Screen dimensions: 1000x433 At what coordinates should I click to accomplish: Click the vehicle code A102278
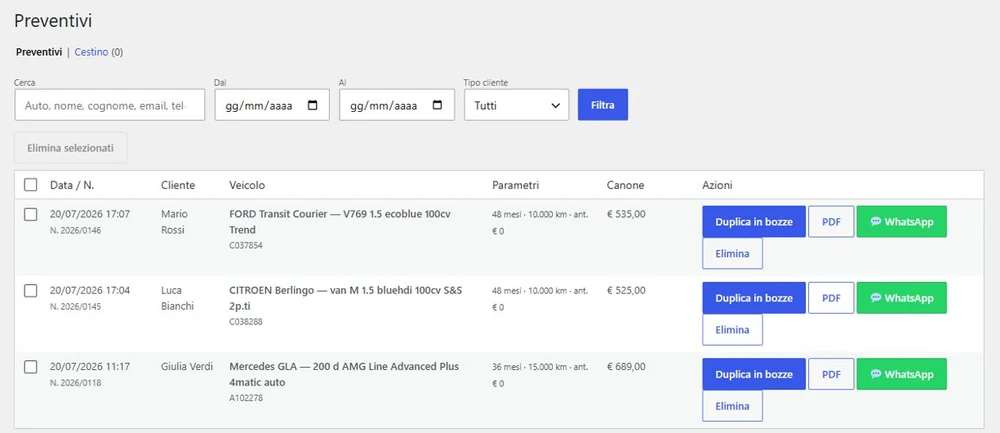click(x=246, y=398)
